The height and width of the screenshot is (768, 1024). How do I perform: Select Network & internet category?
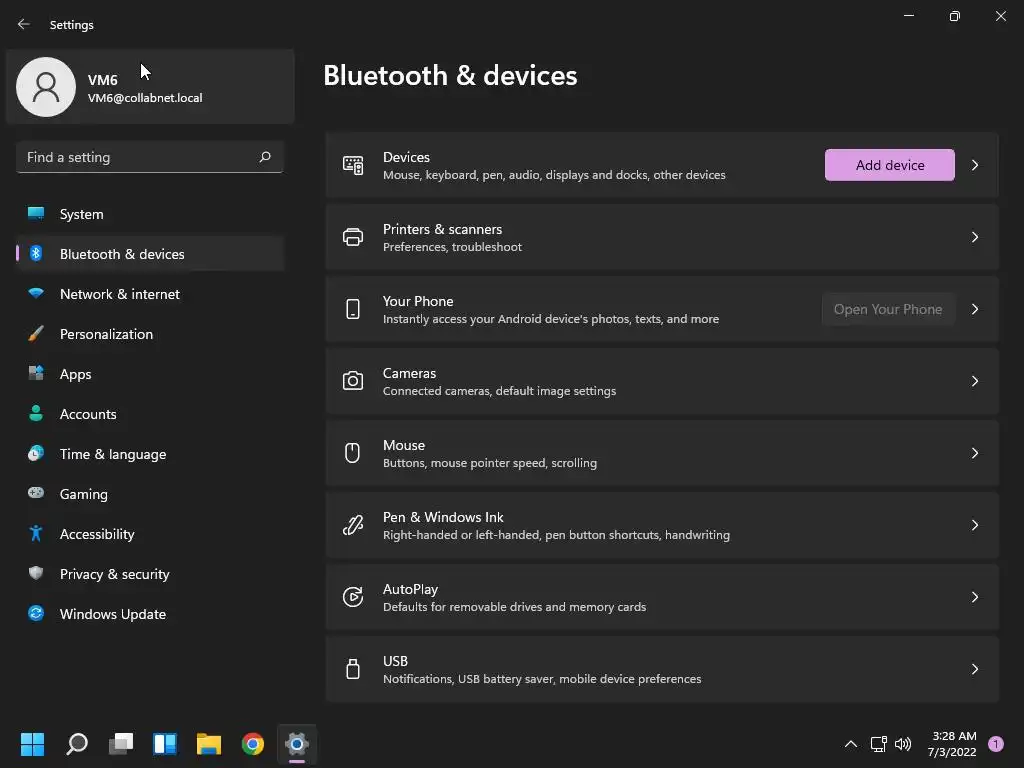[x=150, y=294]
